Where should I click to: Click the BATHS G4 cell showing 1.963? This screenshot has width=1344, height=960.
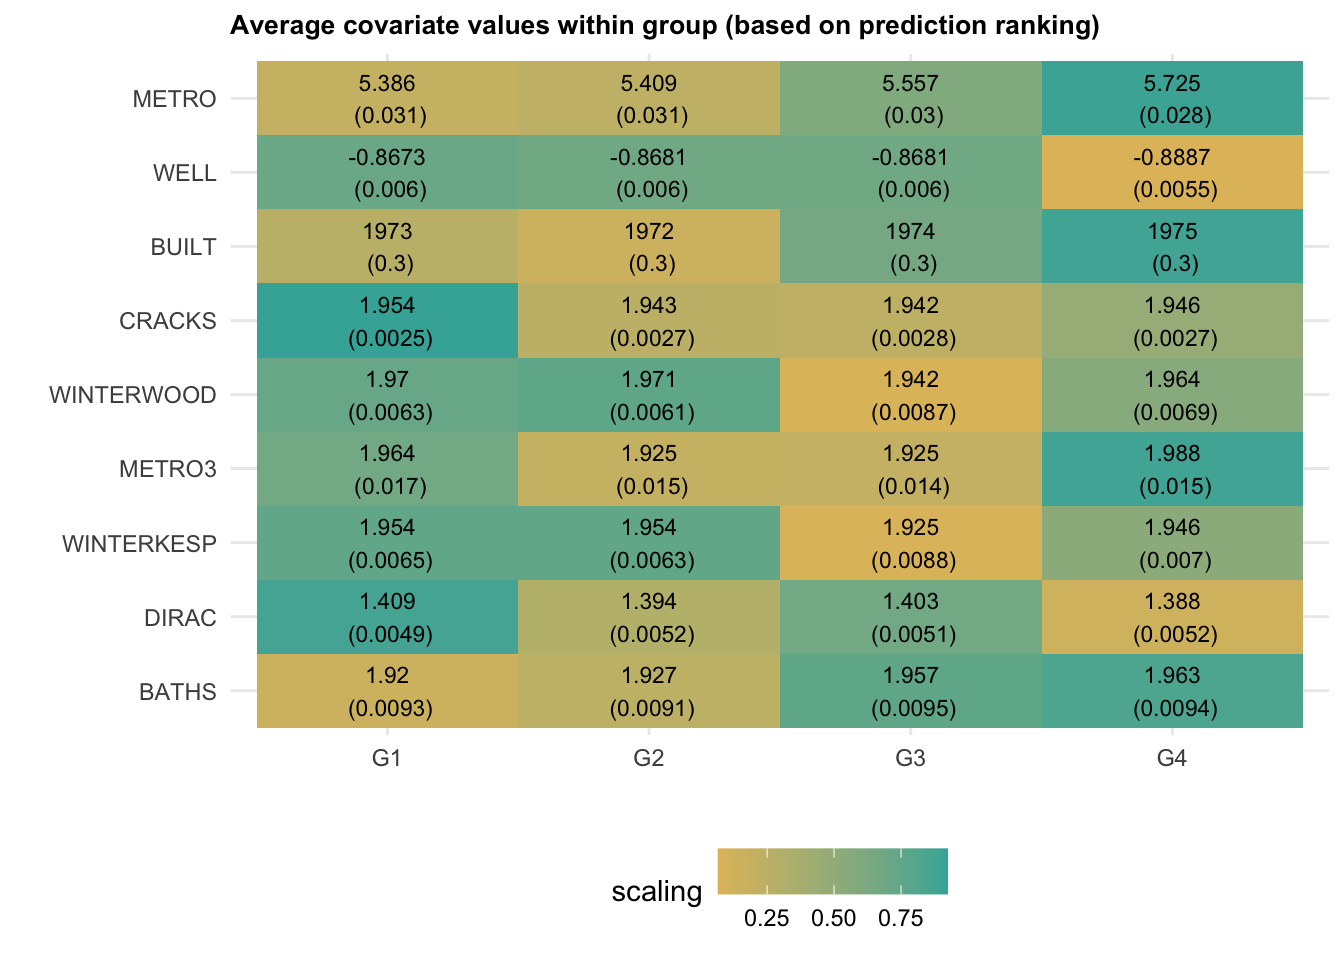click(x=1172, y=691)
